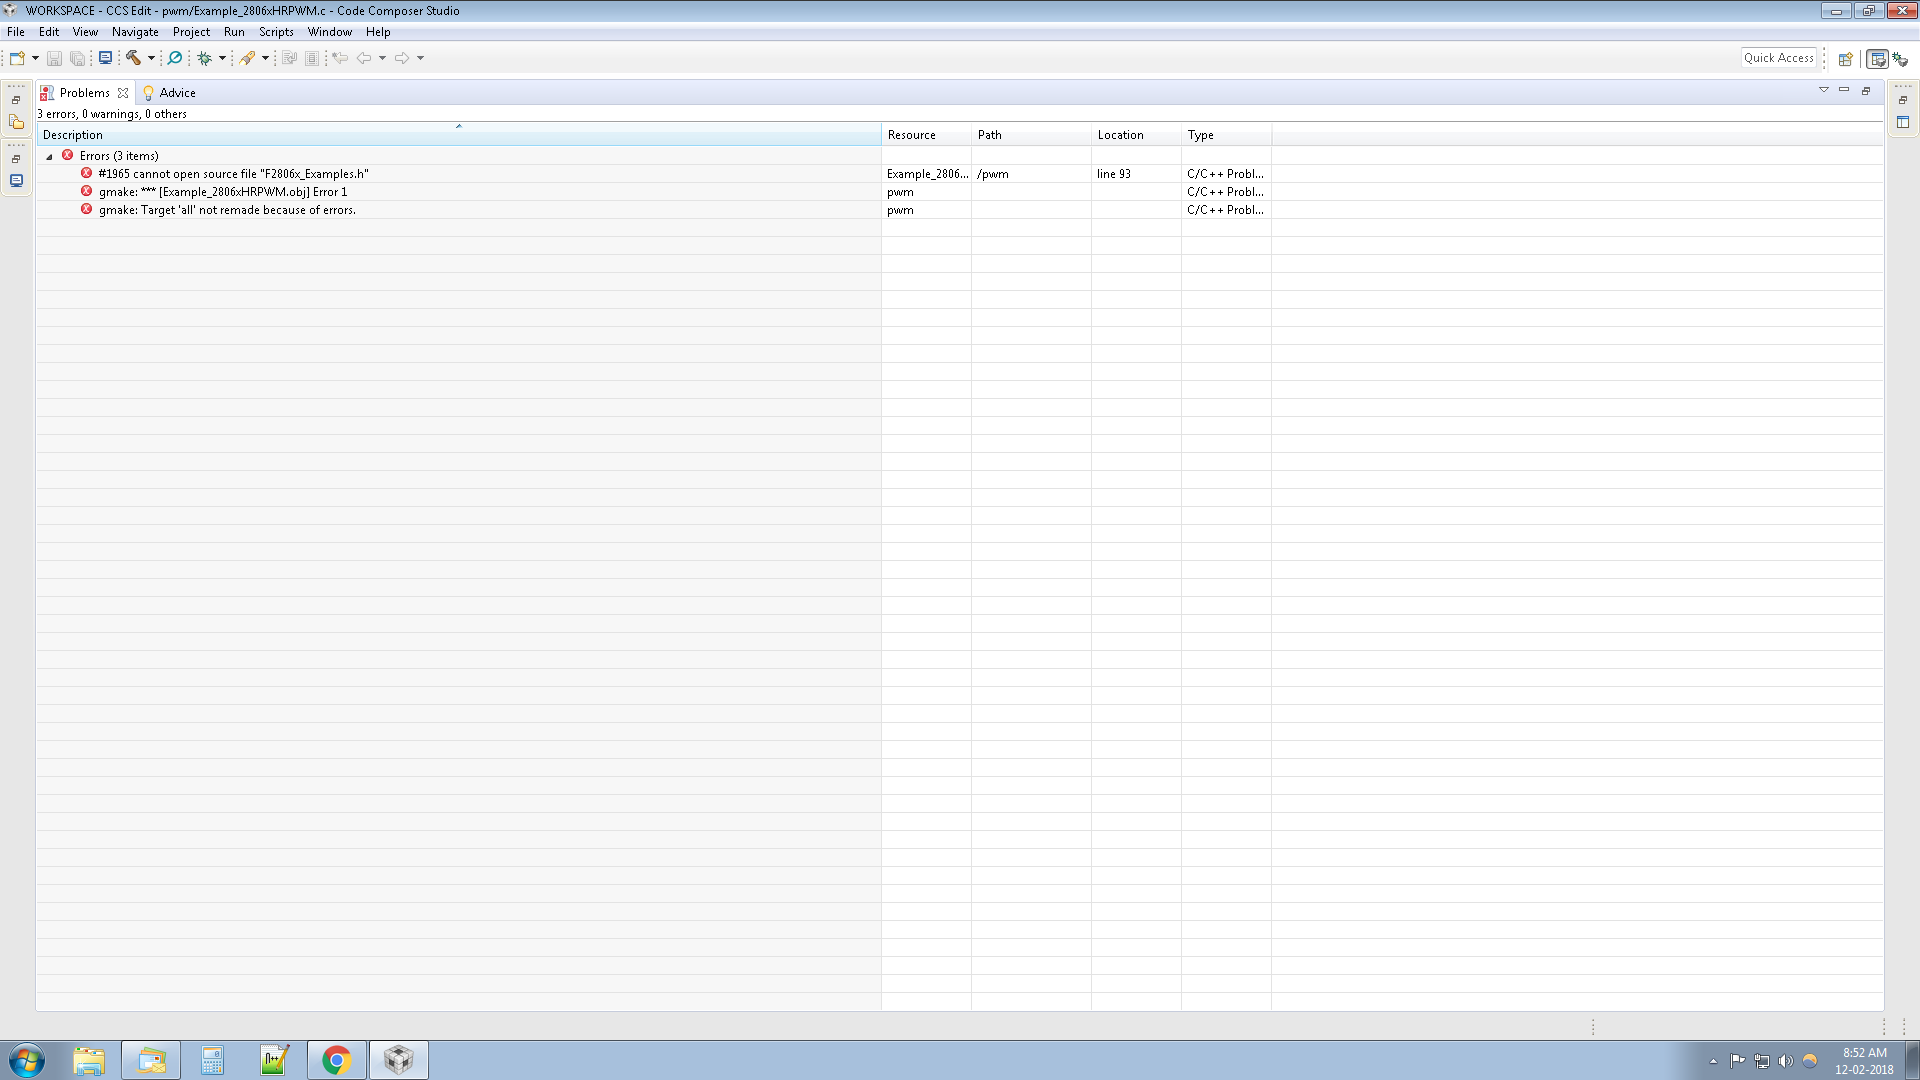Click the Resource column header

911,135
